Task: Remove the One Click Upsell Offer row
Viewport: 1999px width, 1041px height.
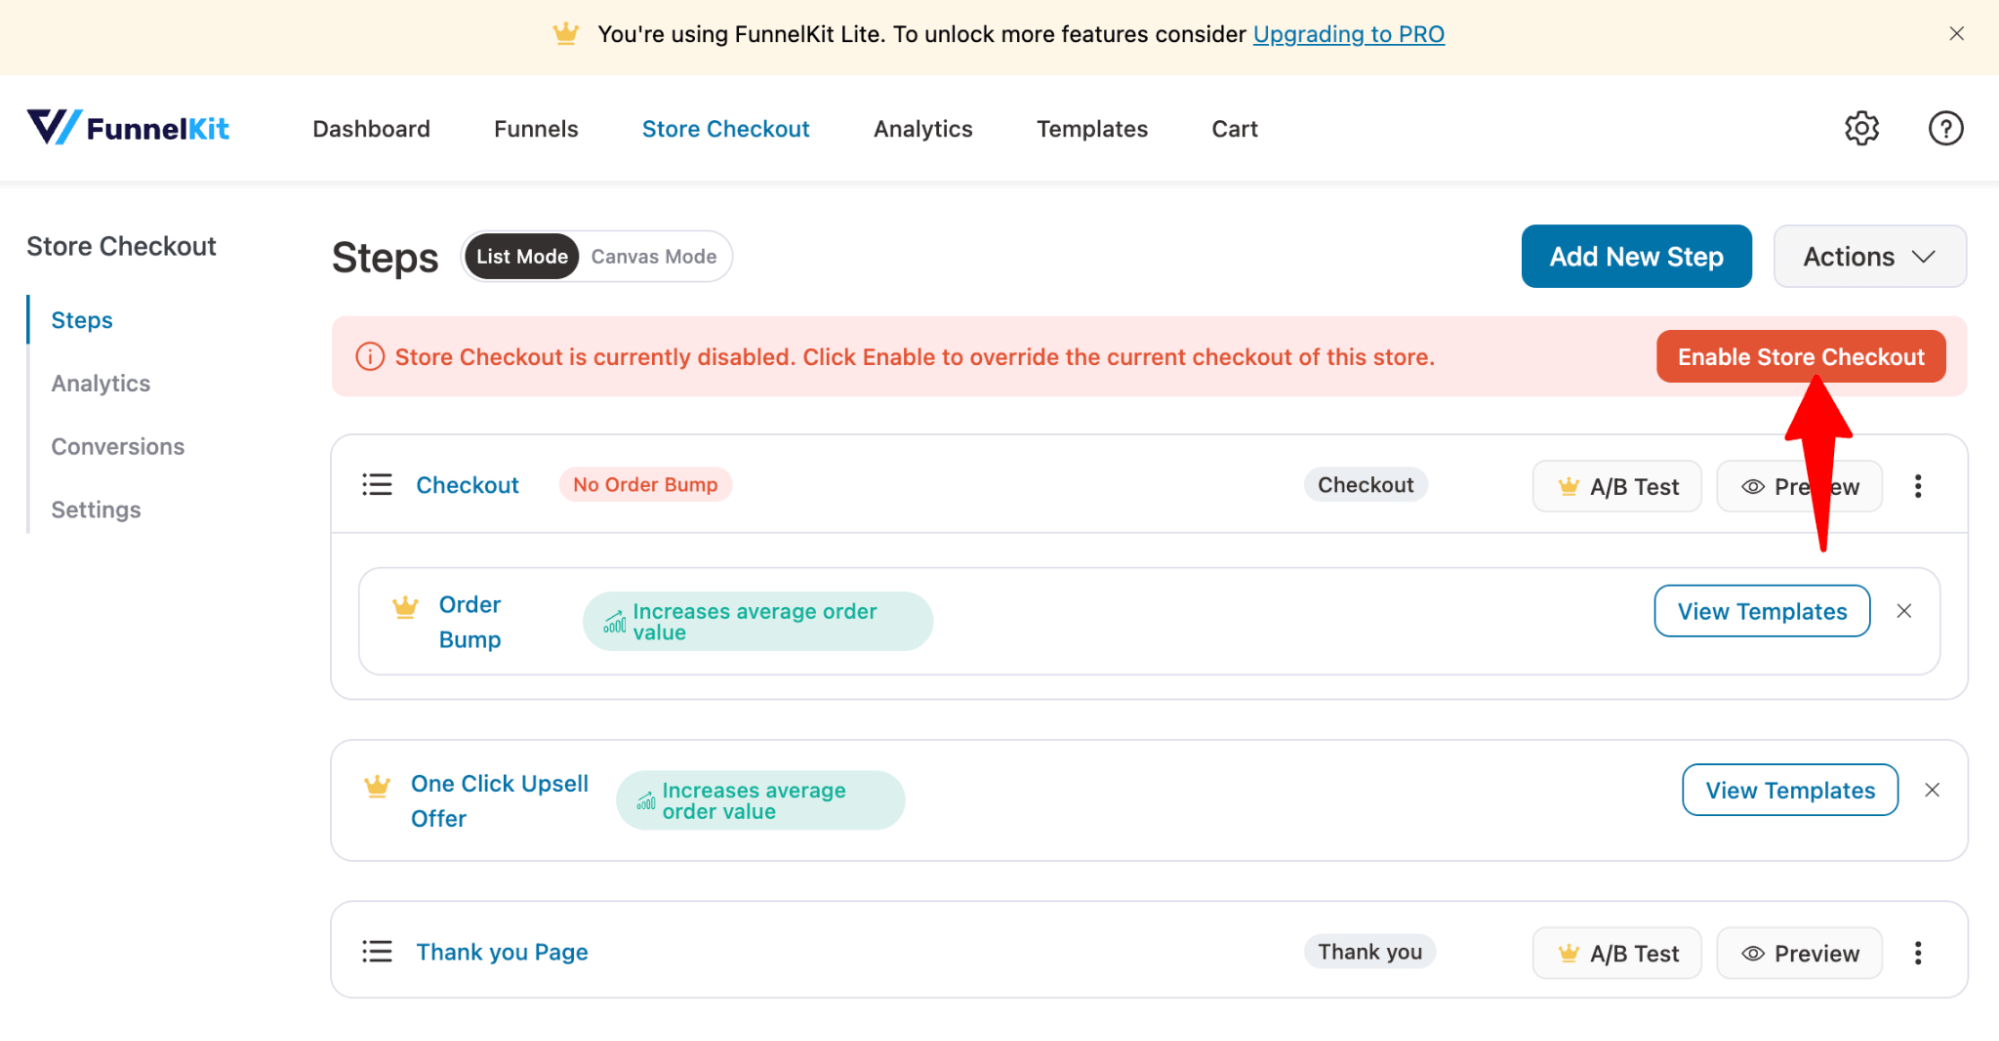Action: [1932, 790]
